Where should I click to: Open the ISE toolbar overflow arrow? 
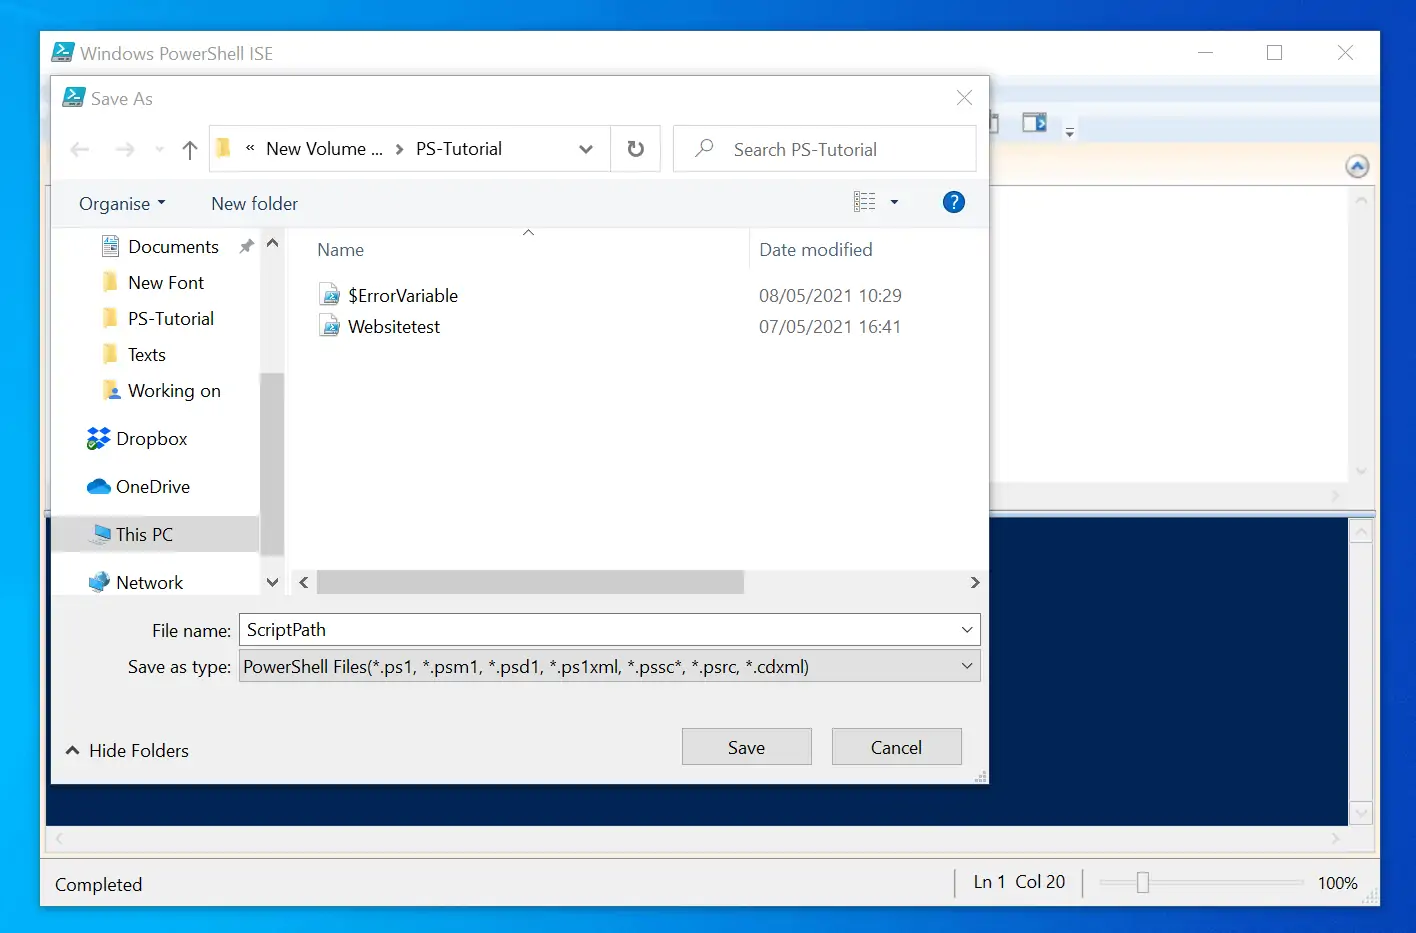coord(1069,131)
